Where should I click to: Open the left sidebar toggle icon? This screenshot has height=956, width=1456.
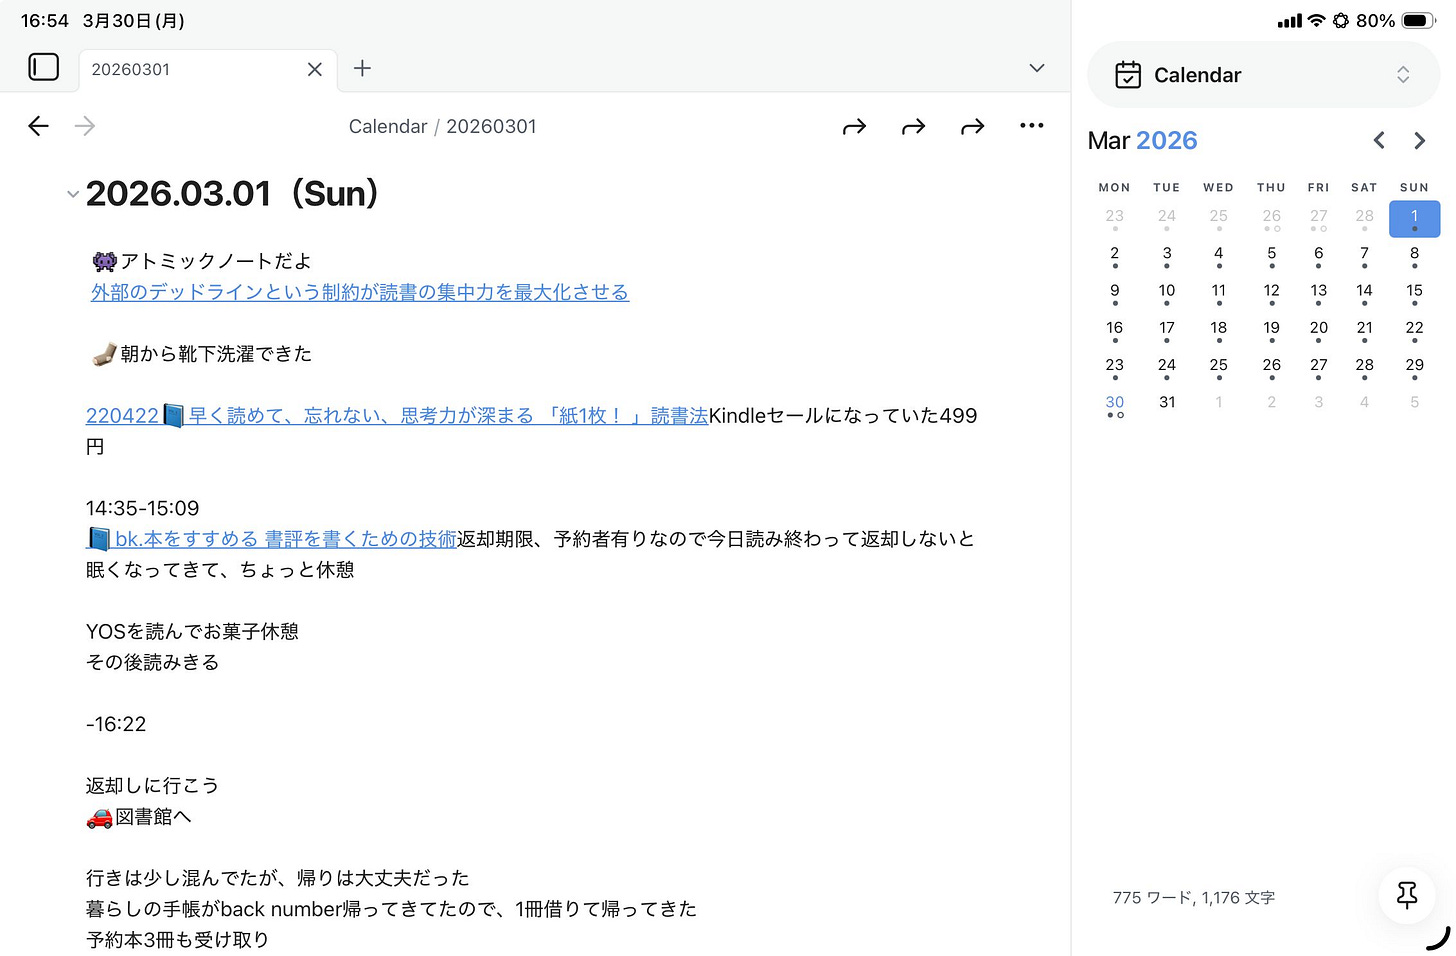pos(44,66)
